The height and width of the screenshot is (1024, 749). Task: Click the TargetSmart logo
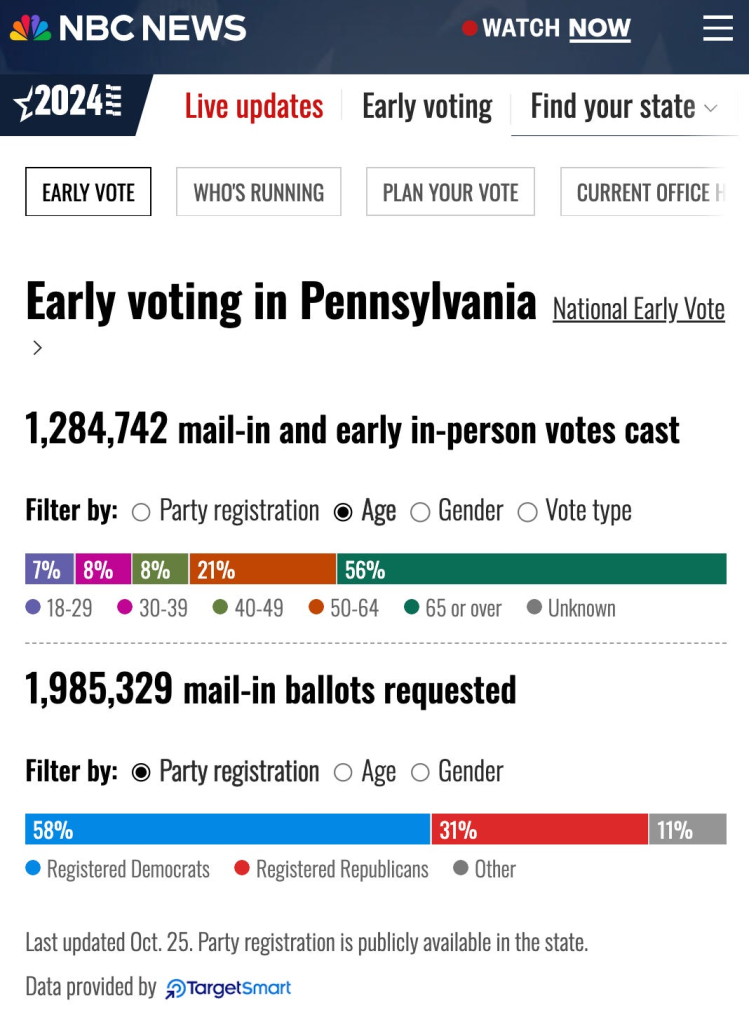[230, 987]
